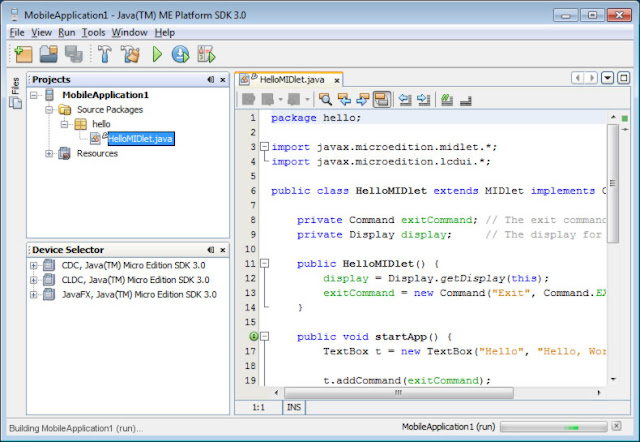Click the CLDC device platform icon

click(49, 280)
